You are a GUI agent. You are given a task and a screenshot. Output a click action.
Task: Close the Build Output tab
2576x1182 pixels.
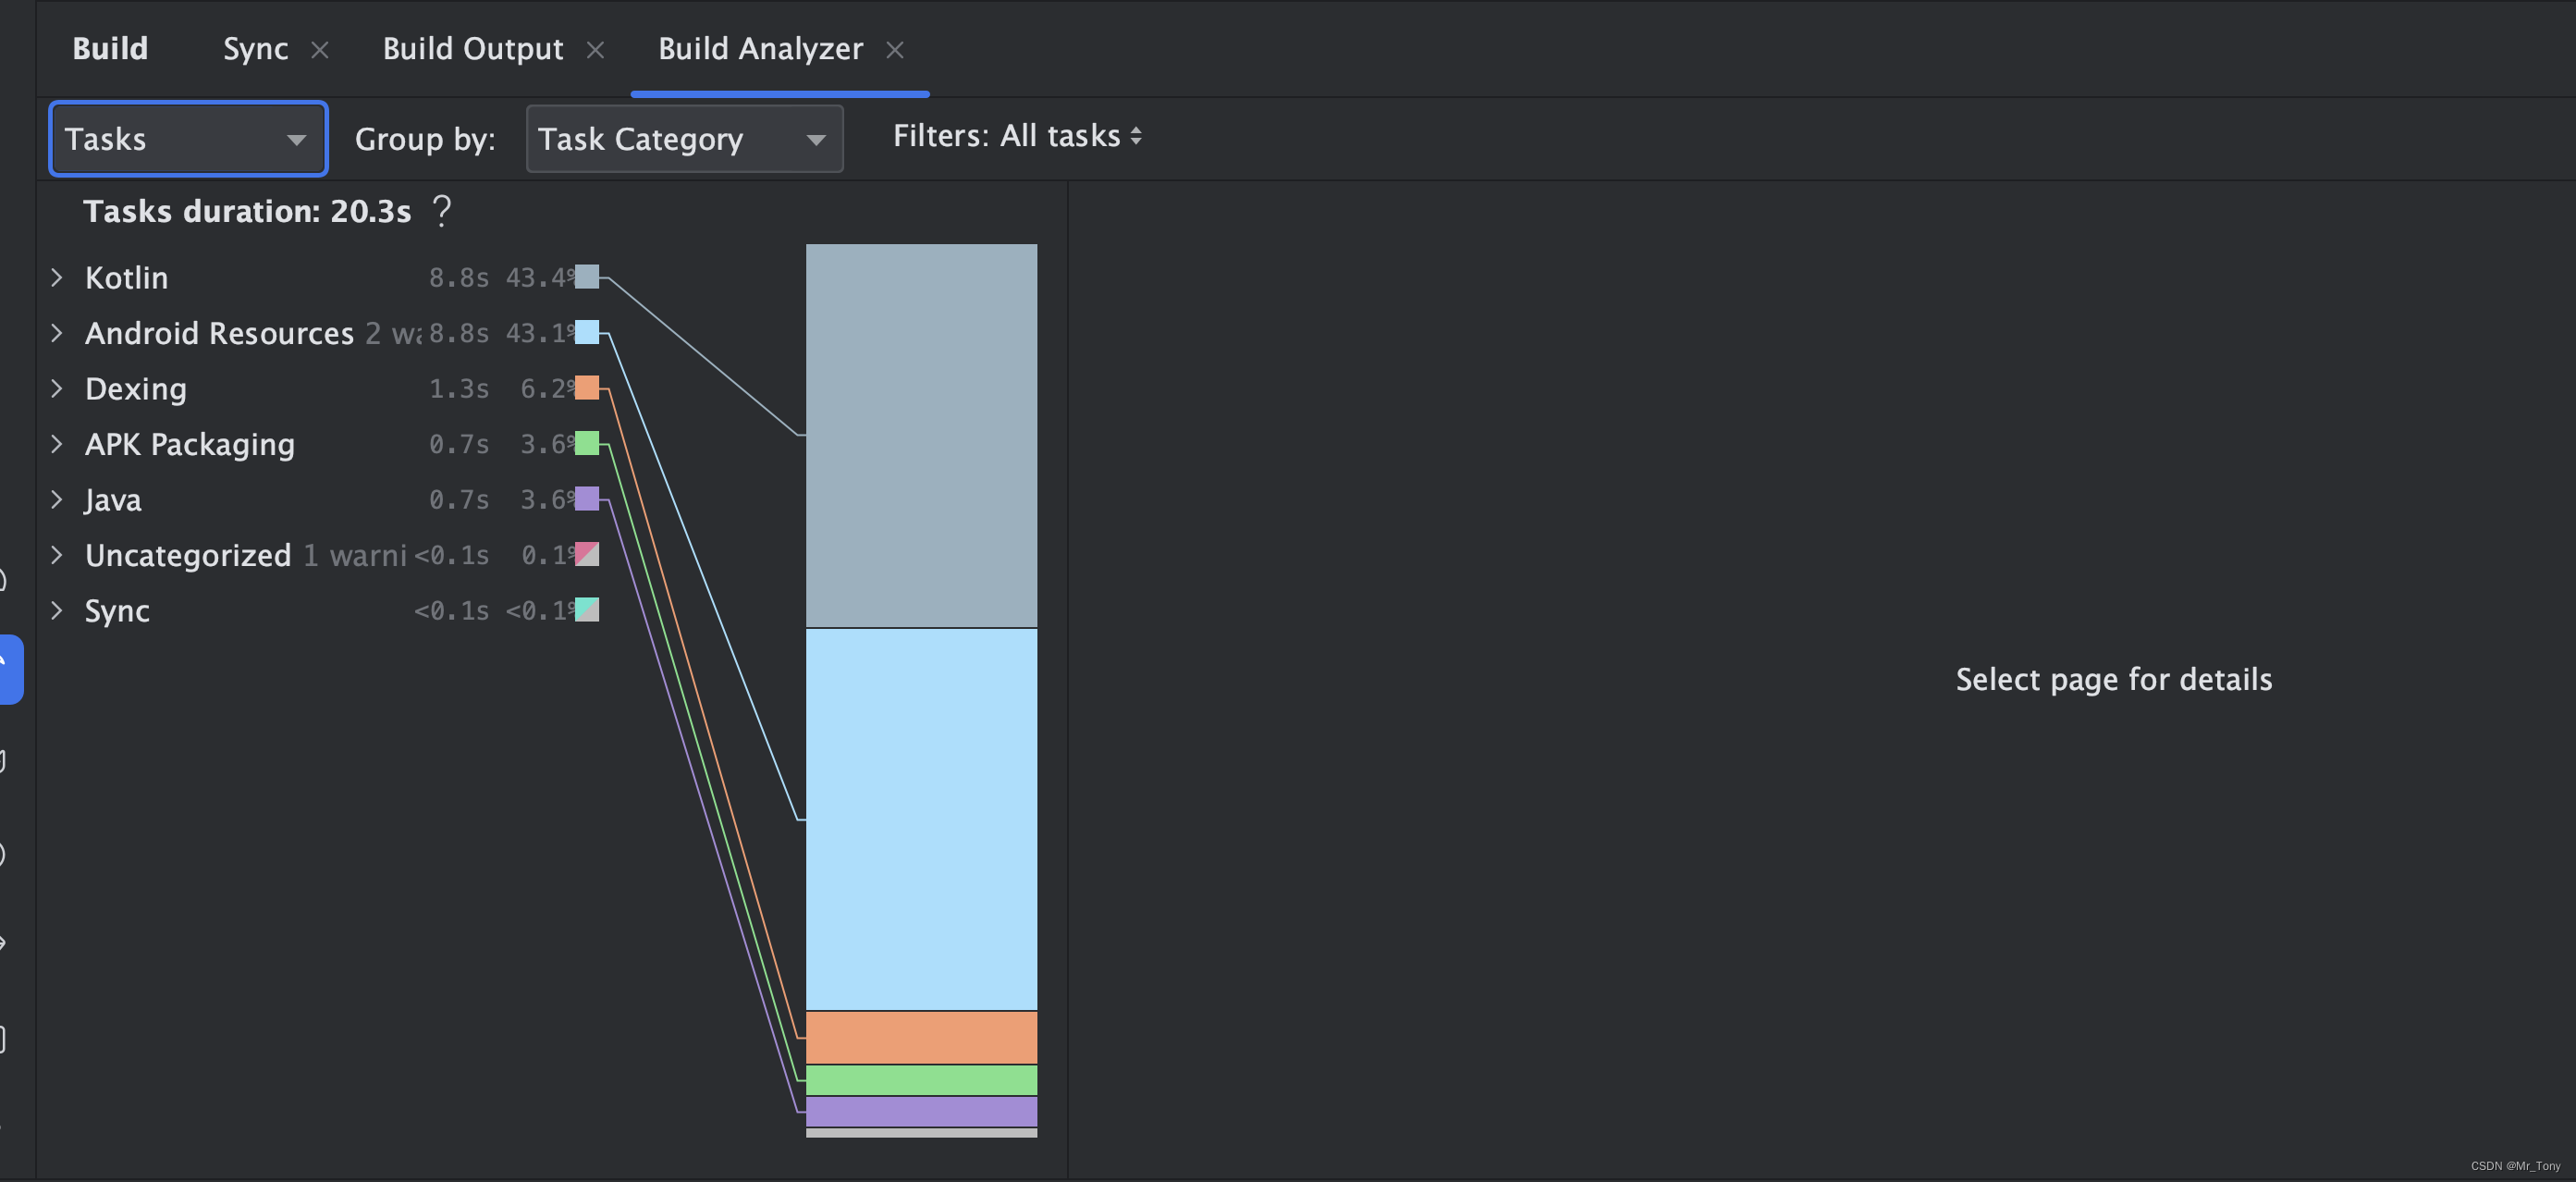pyautogui.click(x=595, y=50)
